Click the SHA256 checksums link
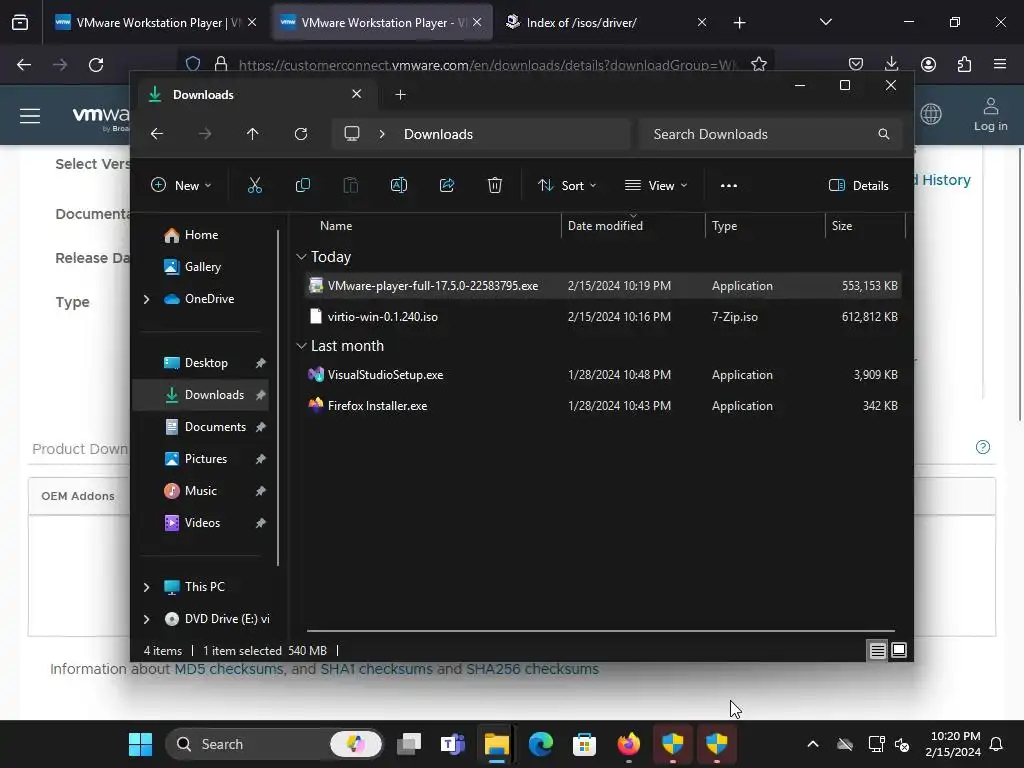This screenshot has width=1024, height=768. click(532, 669)
